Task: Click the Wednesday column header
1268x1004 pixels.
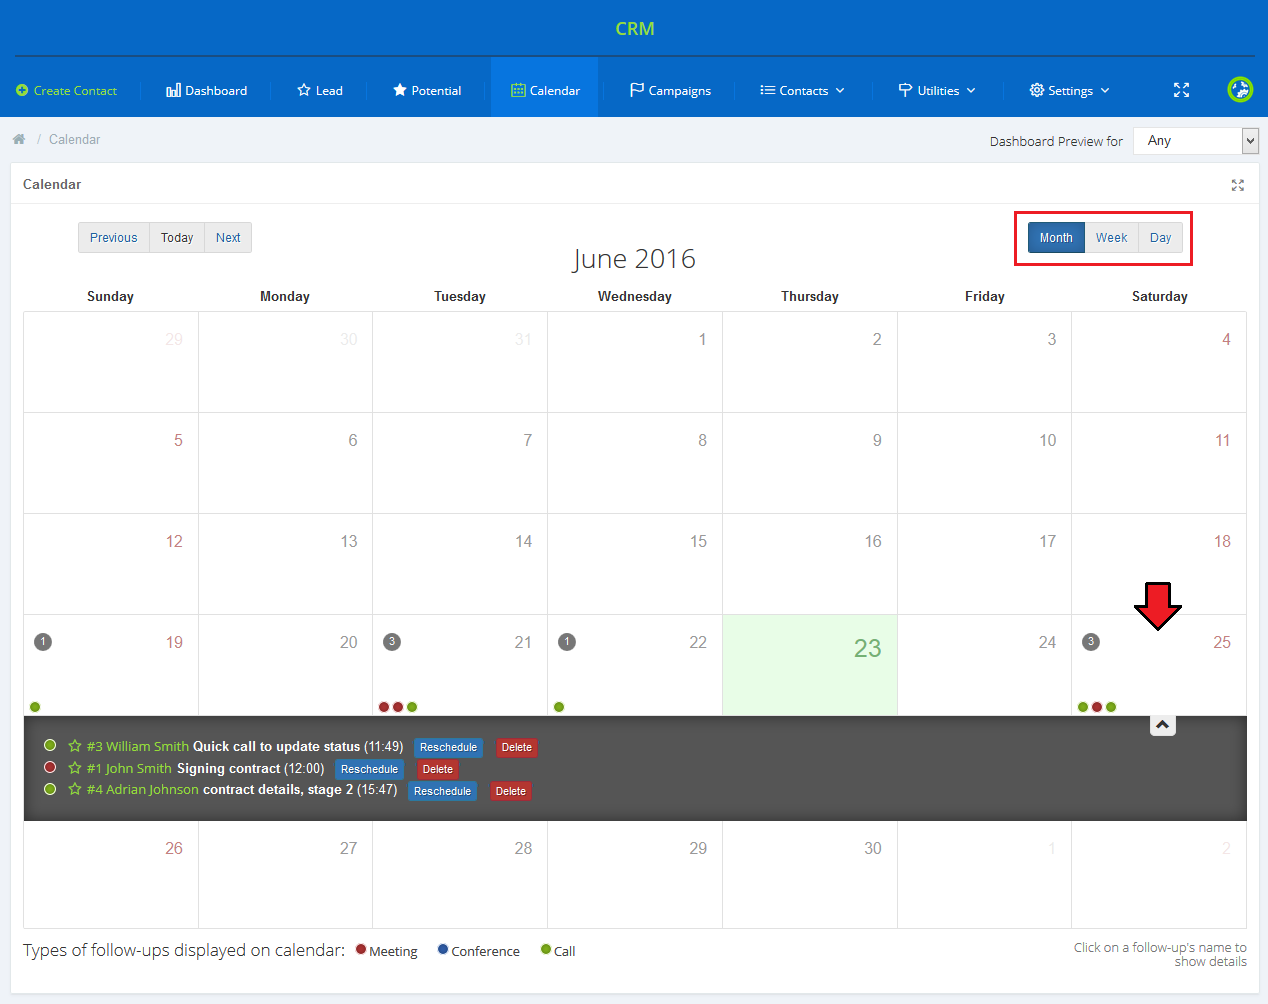Action: point(635,296)
